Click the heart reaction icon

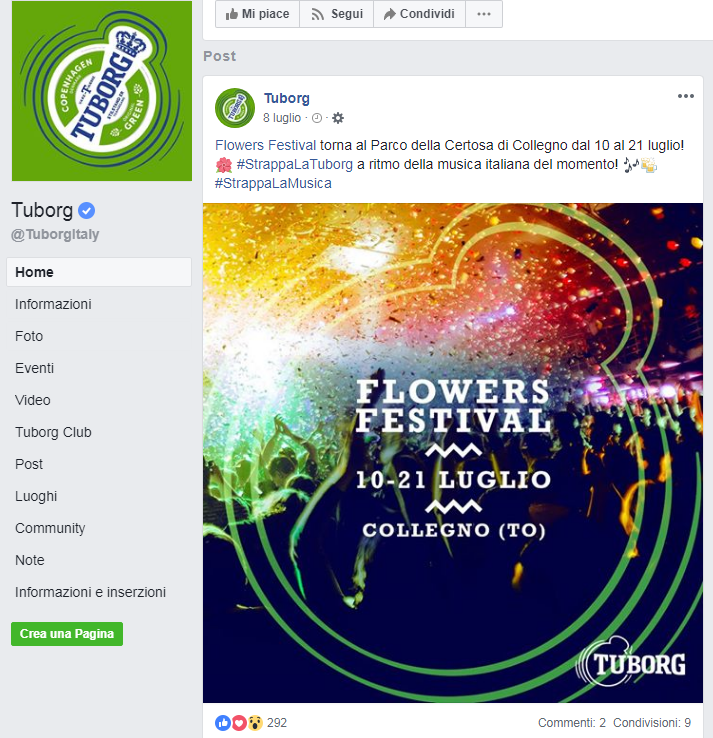(x=239, y=722)
